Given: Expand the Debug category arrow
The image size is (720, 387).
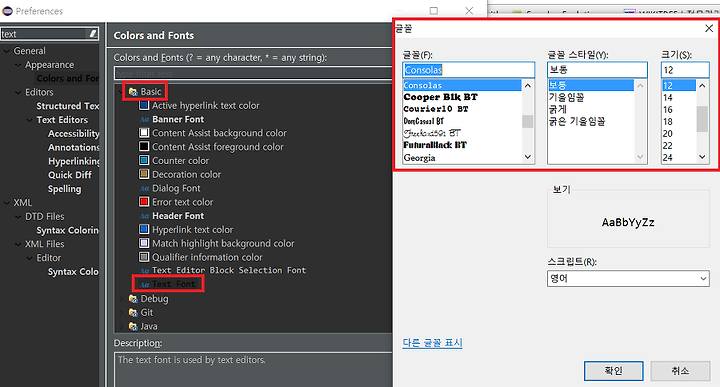Looking at the screenshot, I should tap(122, 299).
